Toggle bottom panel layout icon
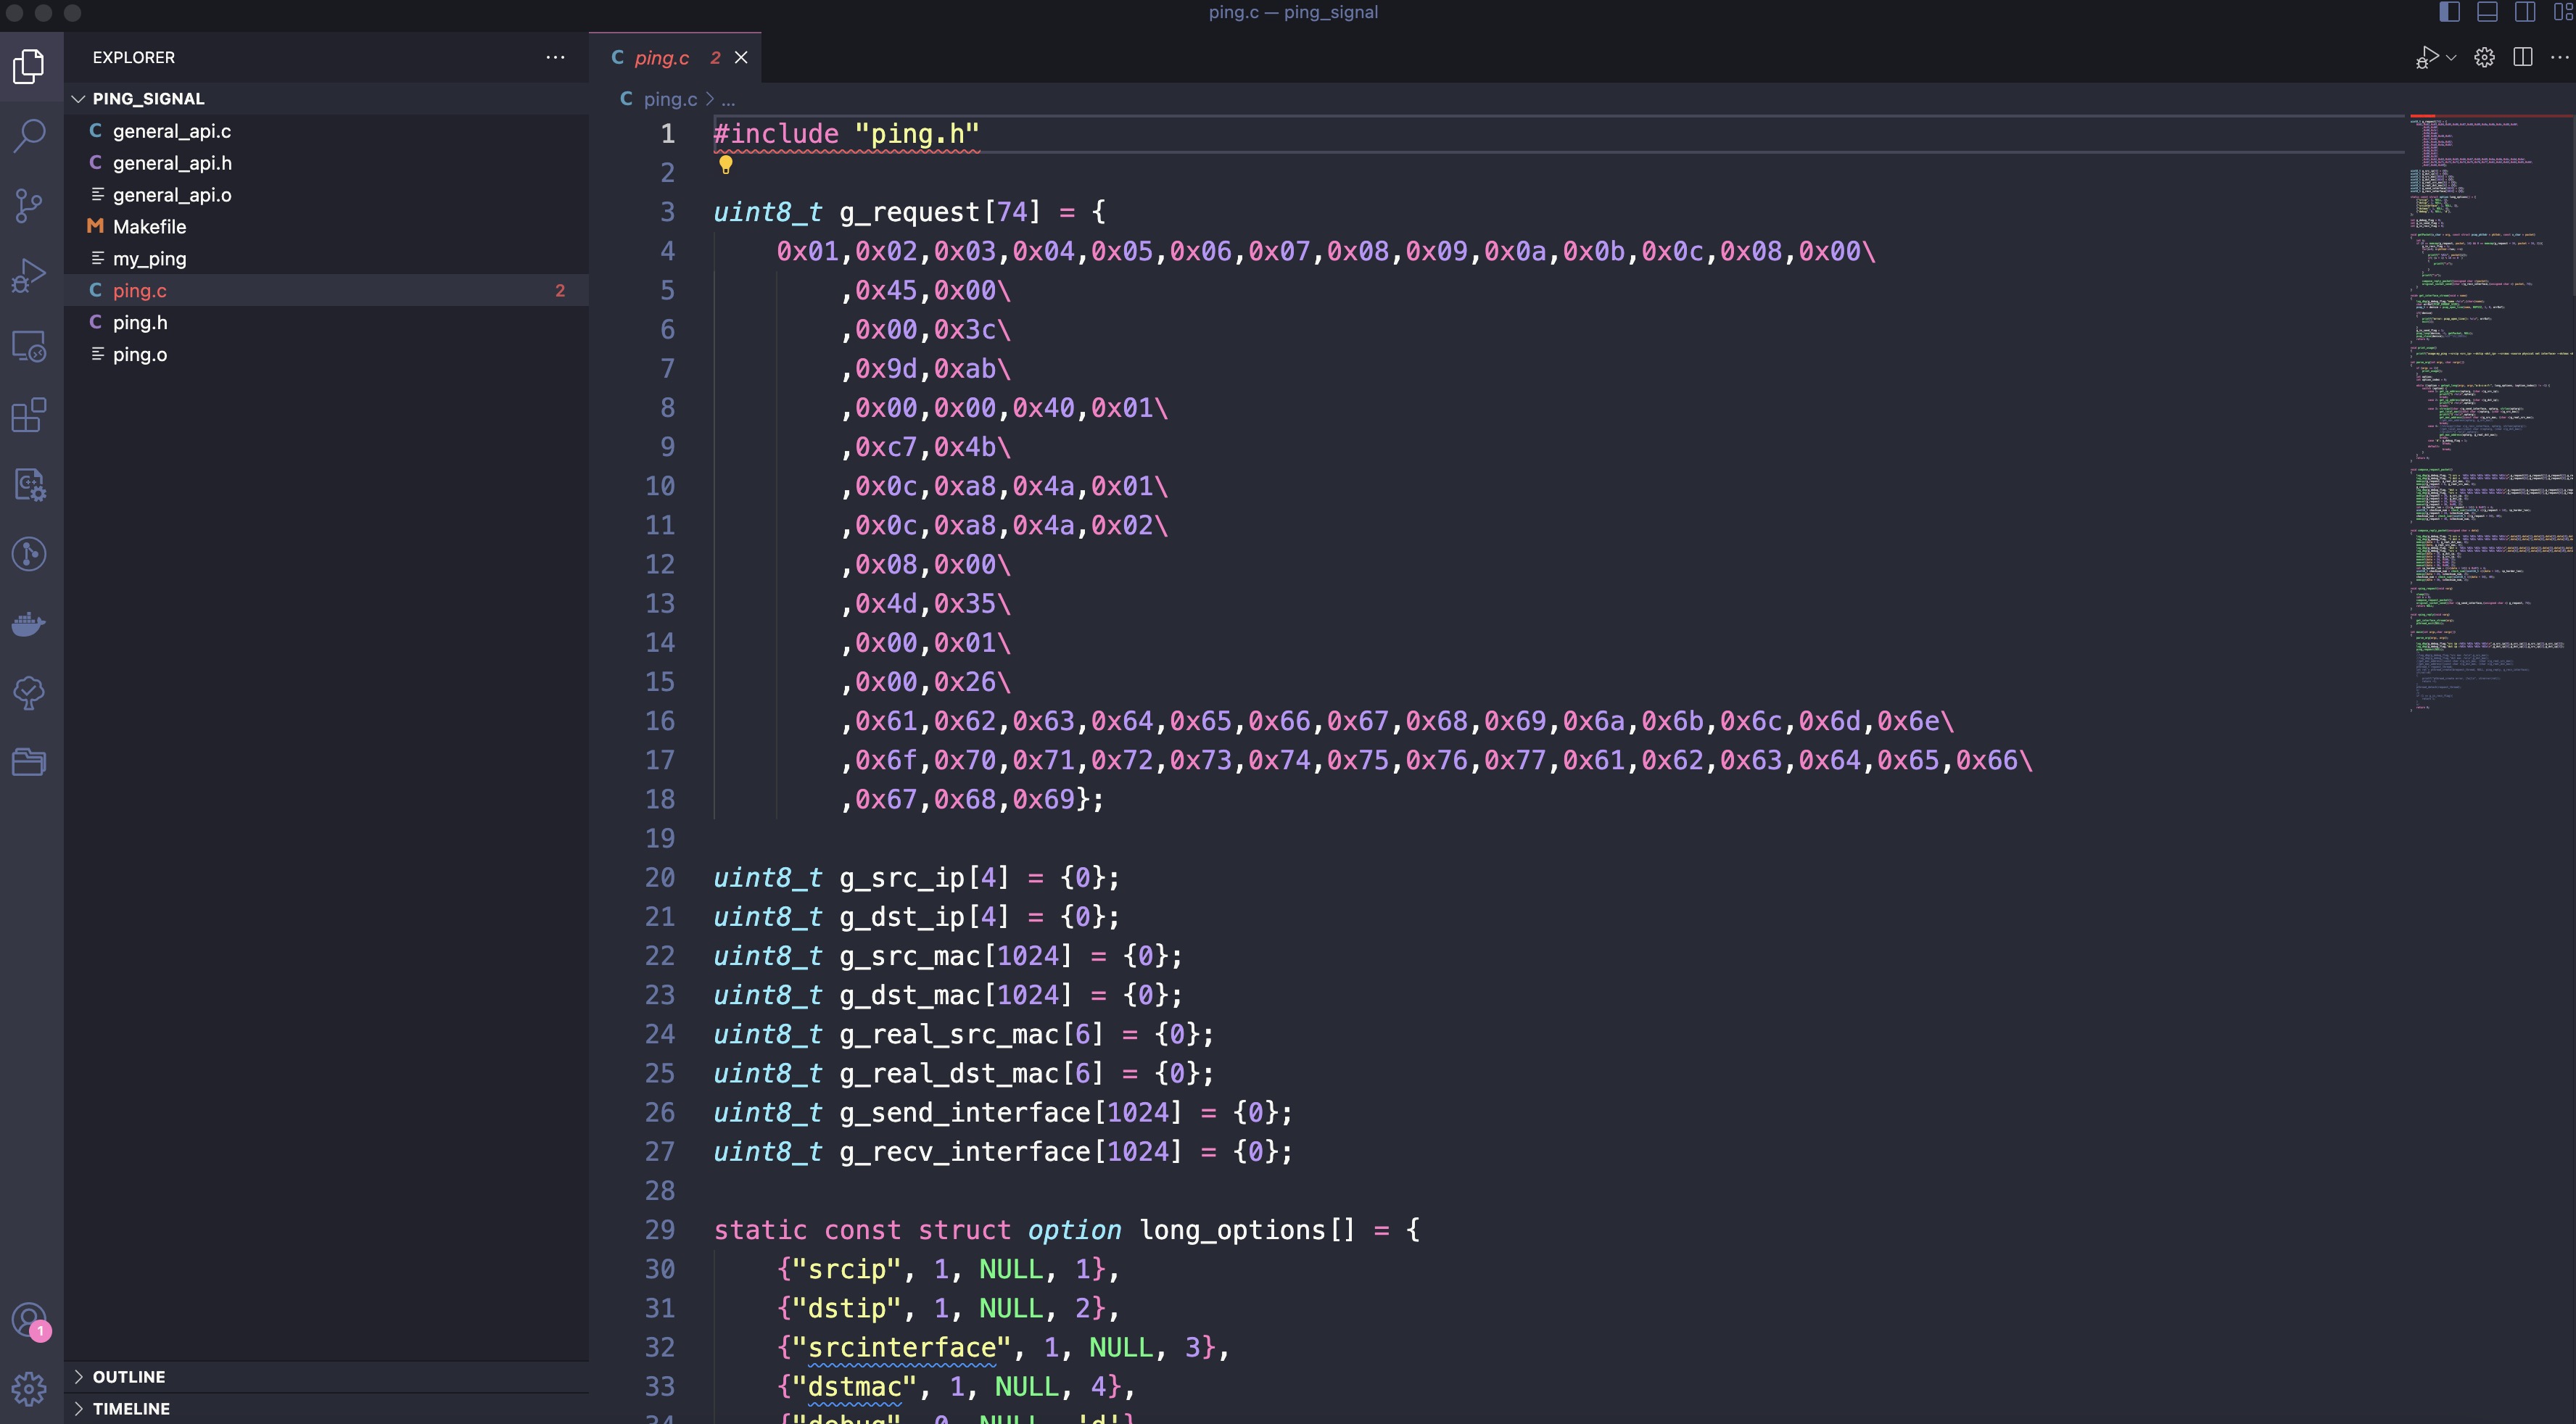Image resolution: width=2576 pixels, height=1424 pixels. (x=2487, y=12)
